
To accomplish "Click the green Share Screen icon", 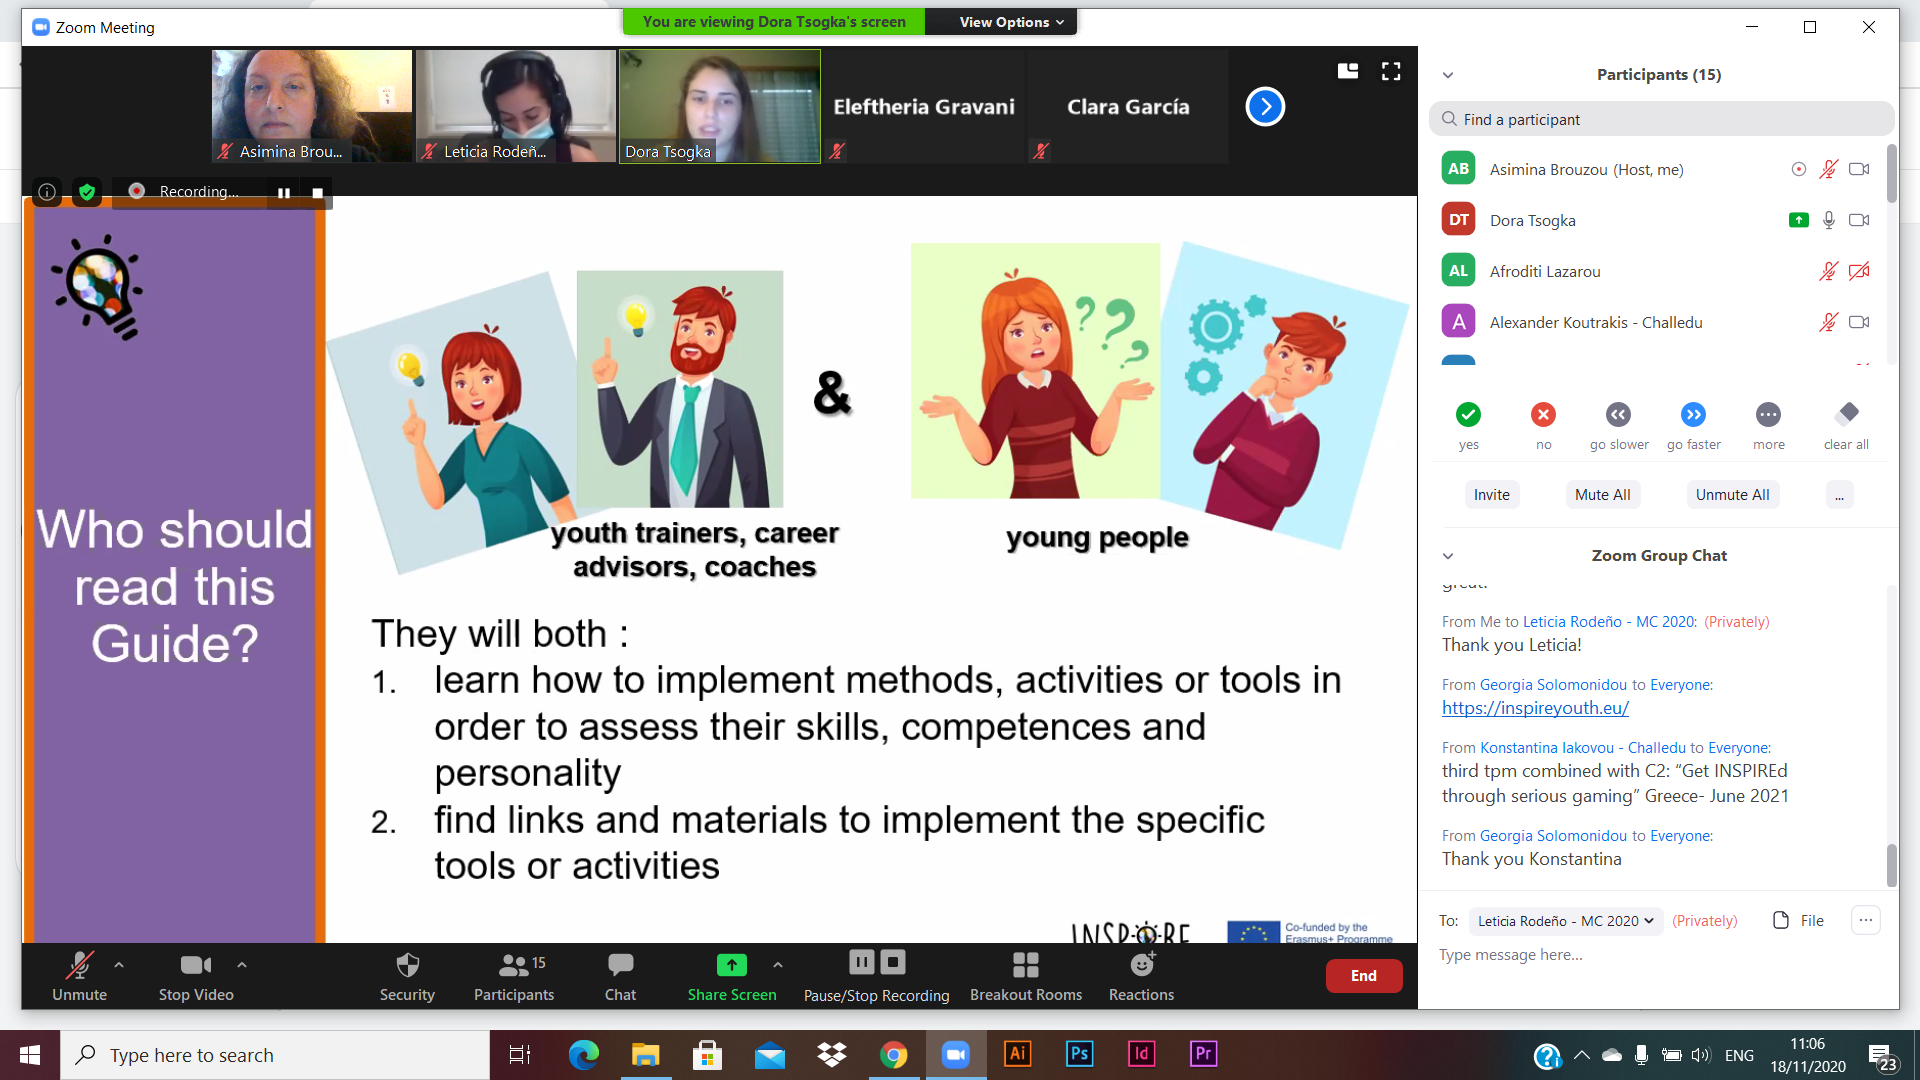I will [732, 965].
